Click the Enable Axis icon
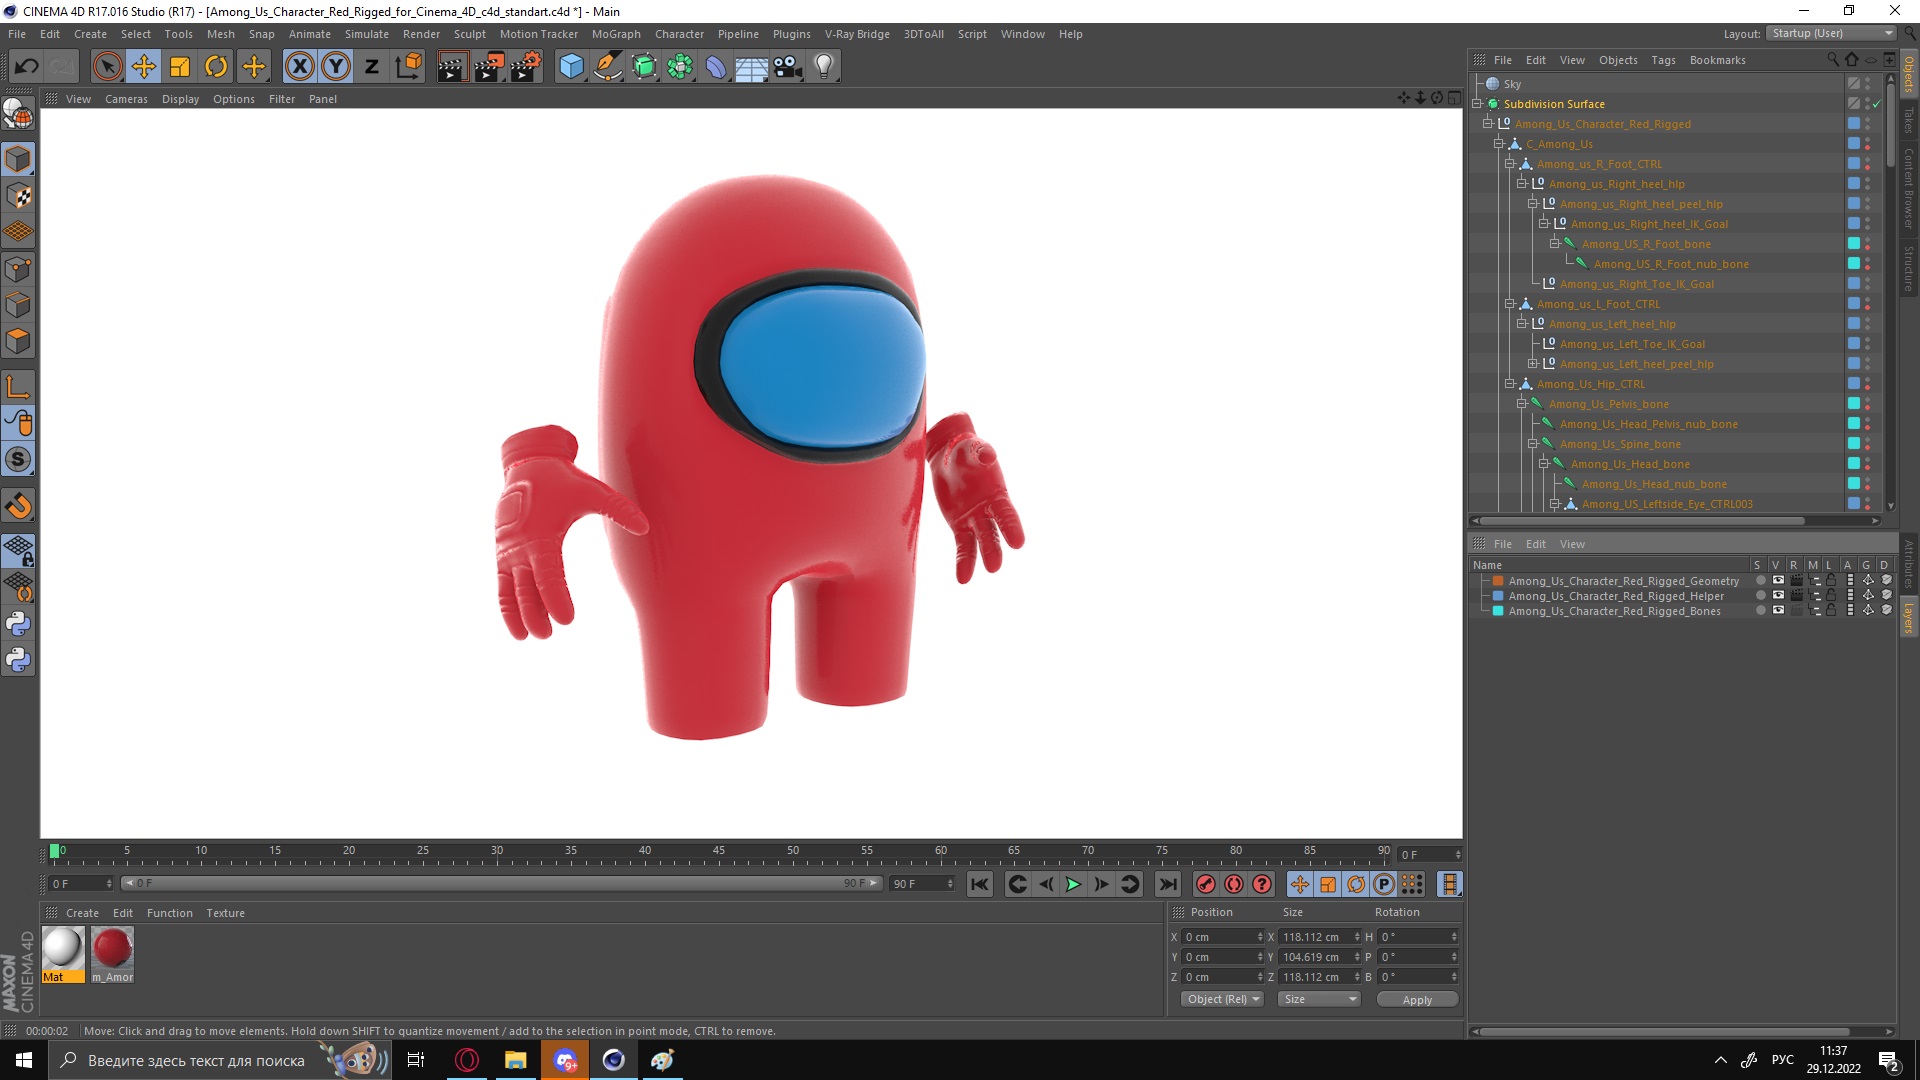1920x1080 pixels. (18, 387)
